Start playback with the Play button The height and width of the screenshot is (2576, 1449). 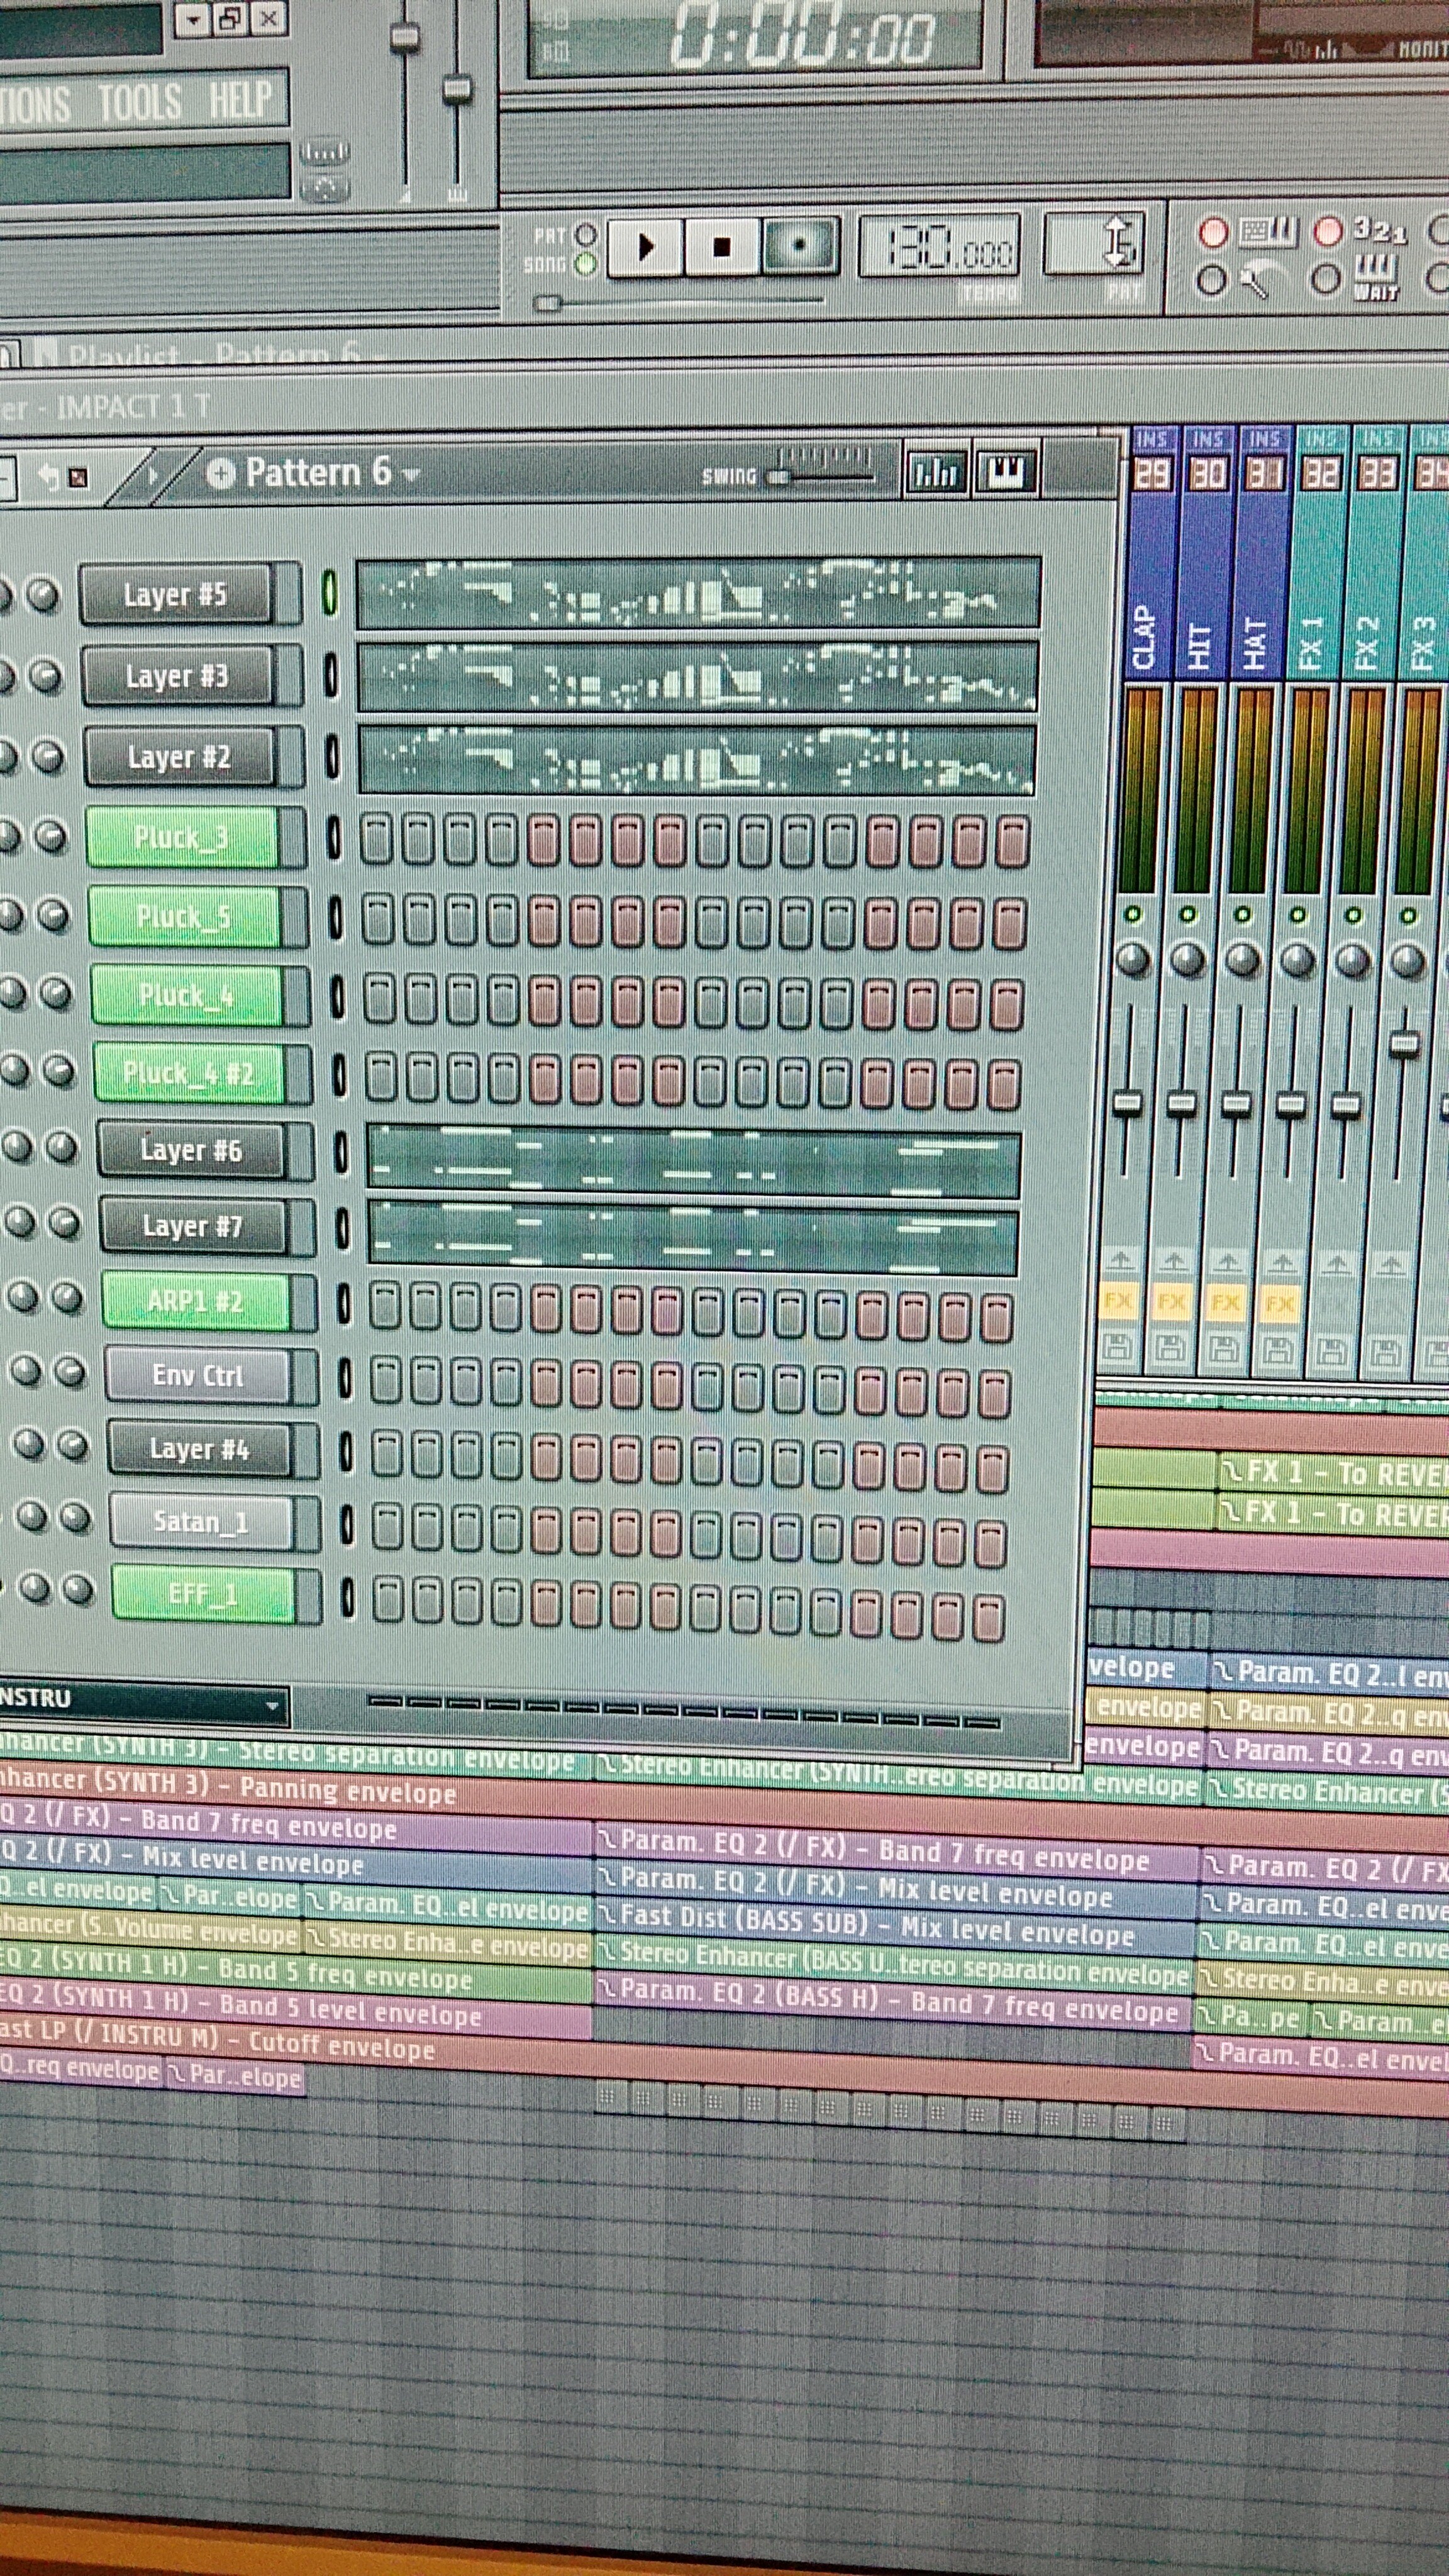pyautogui.click(x=646, y=246)
